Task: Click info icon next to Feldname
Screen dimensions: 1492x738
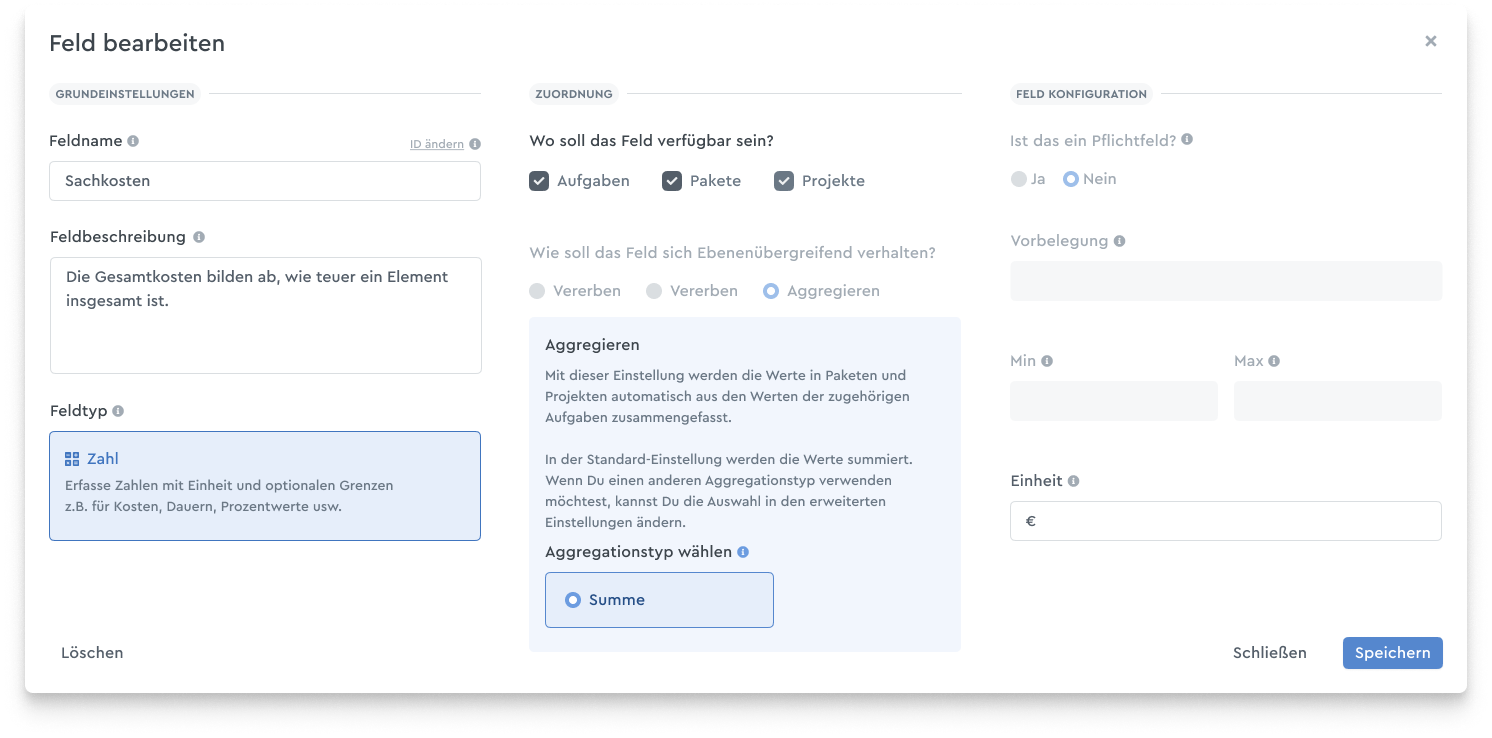Action: click(133, 141)
